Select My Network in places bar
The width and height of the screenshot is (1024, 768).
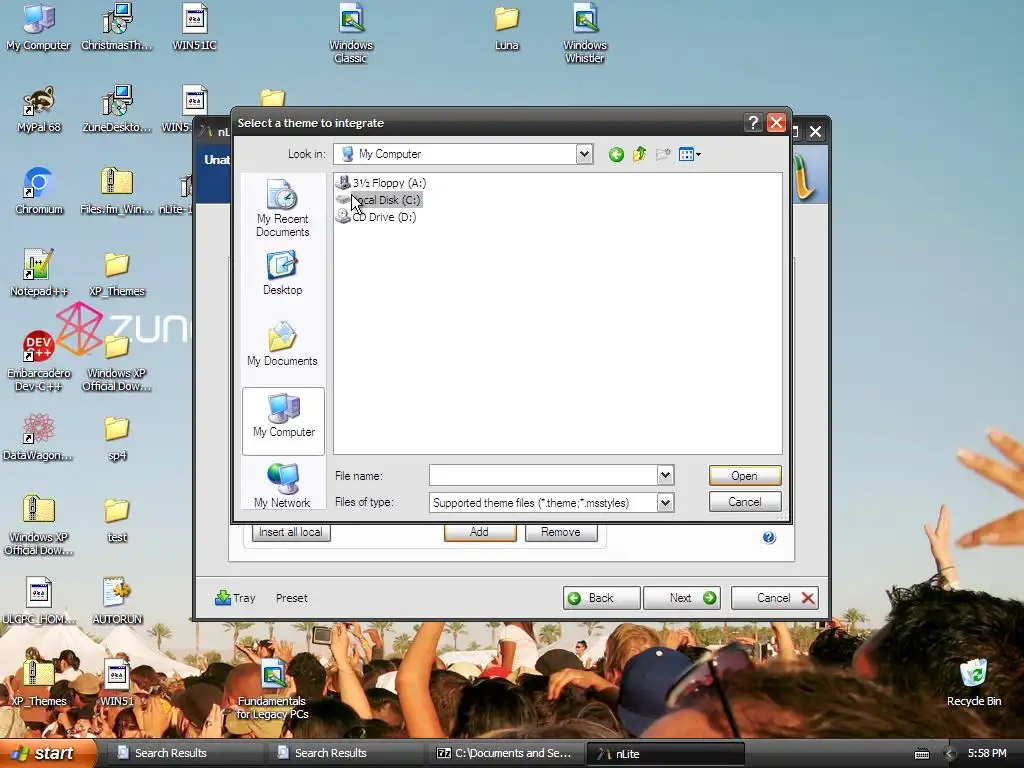[x=282, y=485]
